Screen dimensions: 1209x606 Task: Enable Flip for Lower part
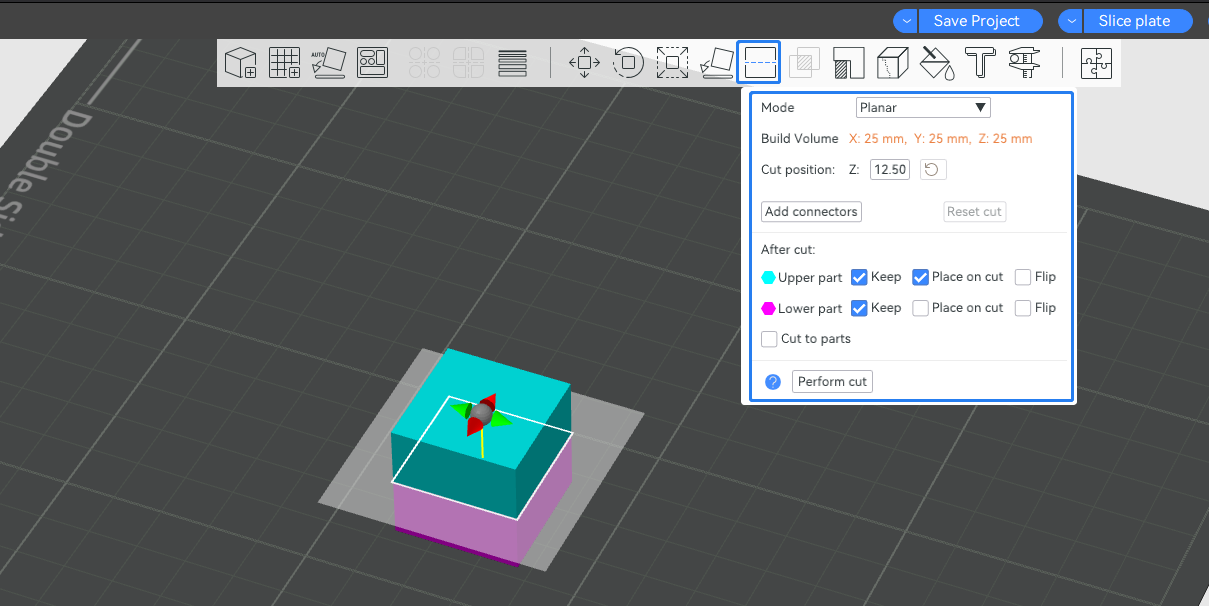pos(1023,308)
